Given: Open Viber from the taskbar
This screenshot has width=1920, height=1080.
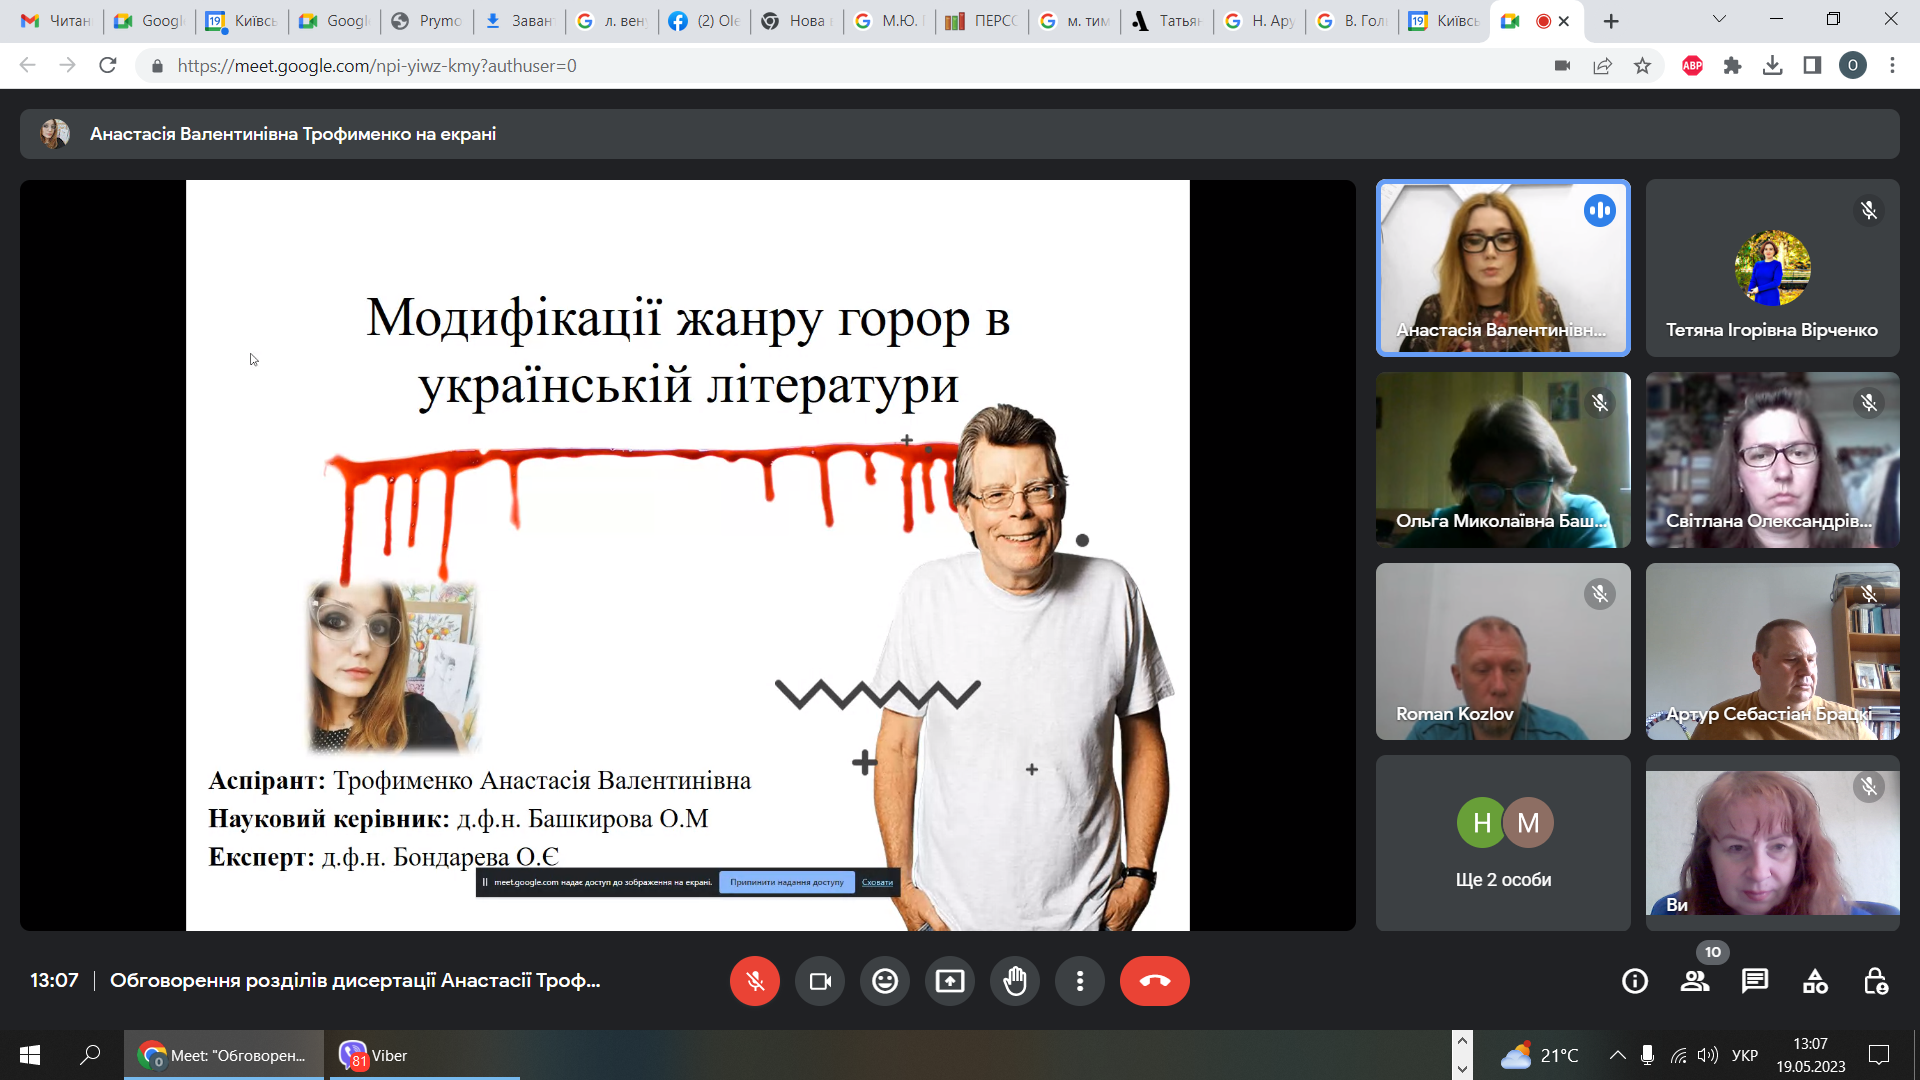Looking at the screenshot, I should (x=375, y=1055).
